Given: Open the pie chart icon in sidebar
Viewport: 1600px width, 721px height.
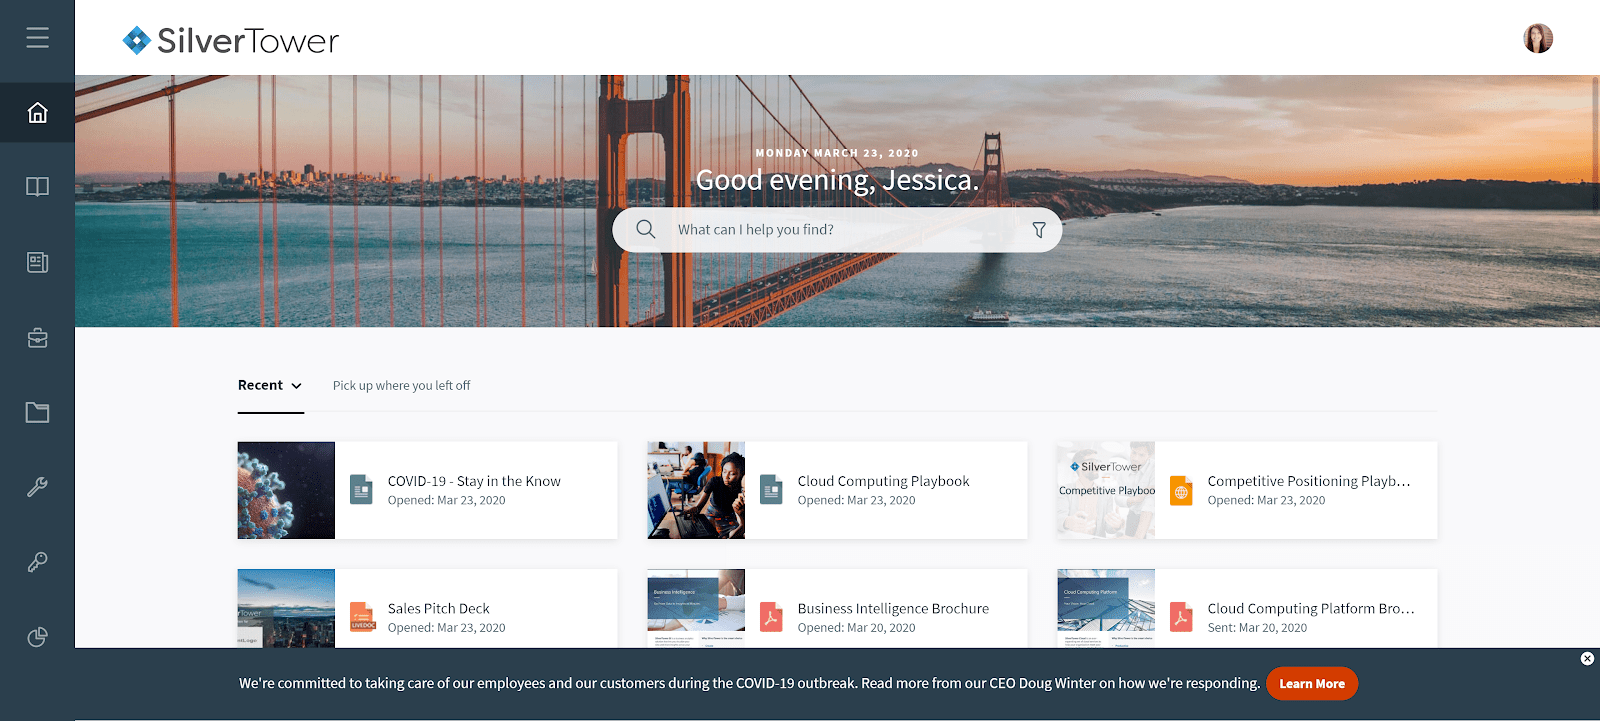Looking at the screenshot, I should [x=37, y=637].
